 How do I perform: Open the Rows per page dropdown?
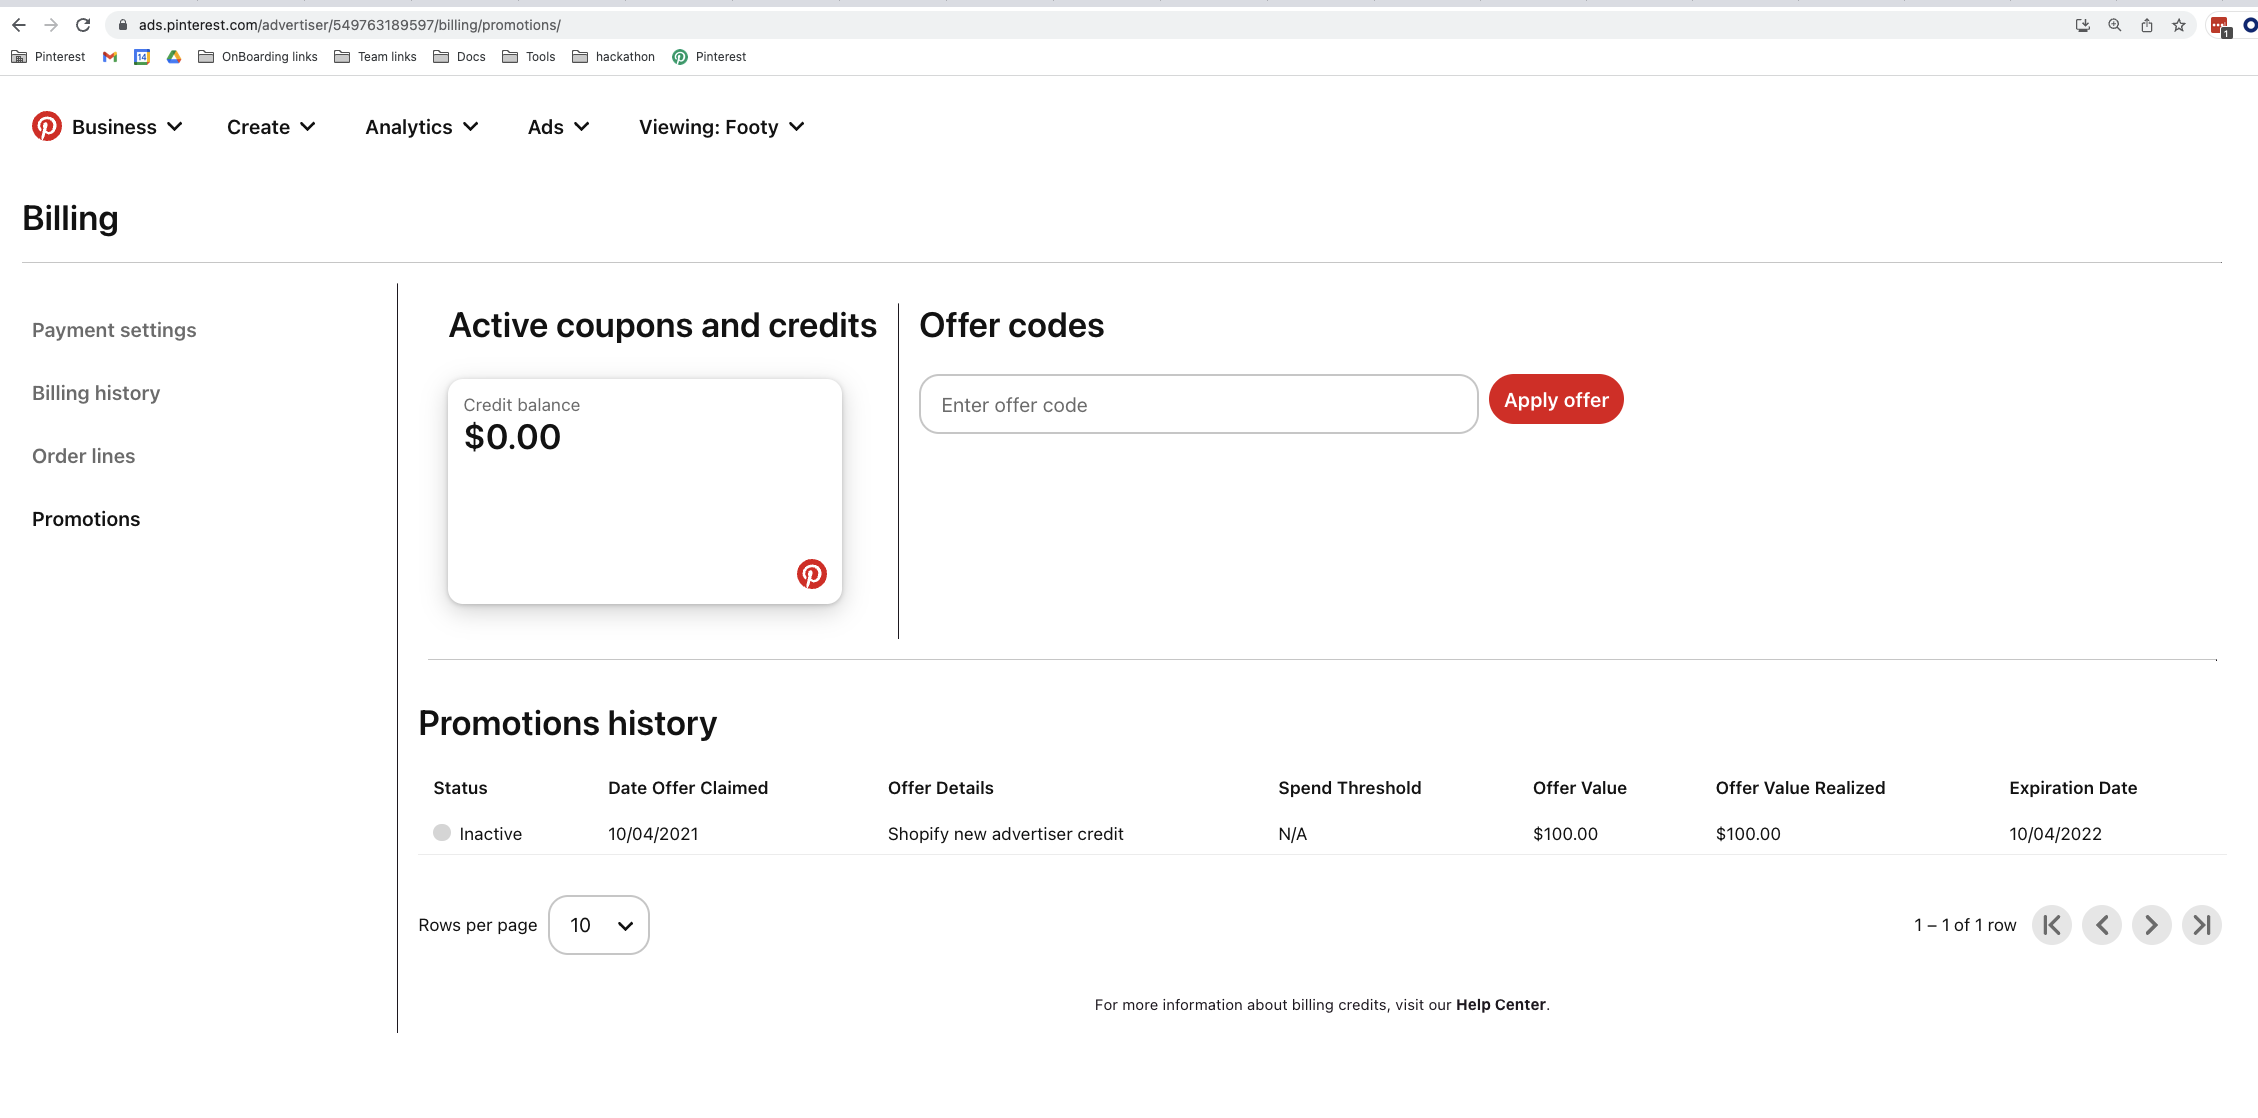(598, 925)
